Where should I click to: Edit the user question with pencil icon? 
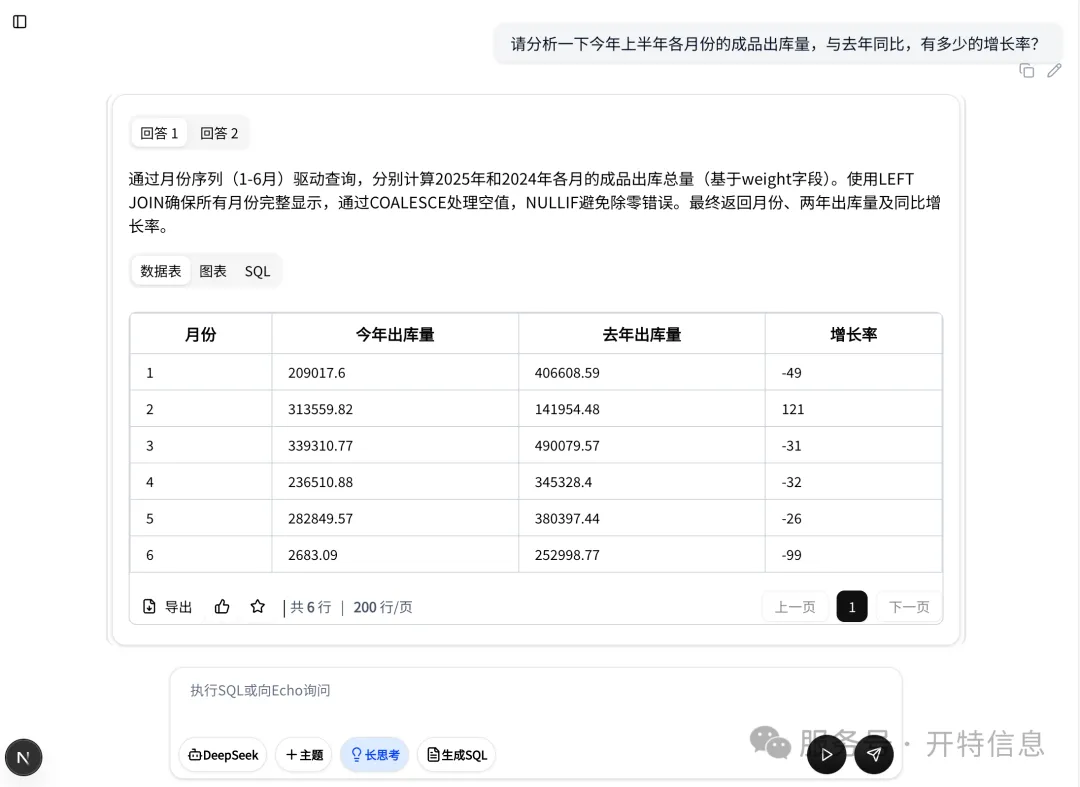point(1054,70)
